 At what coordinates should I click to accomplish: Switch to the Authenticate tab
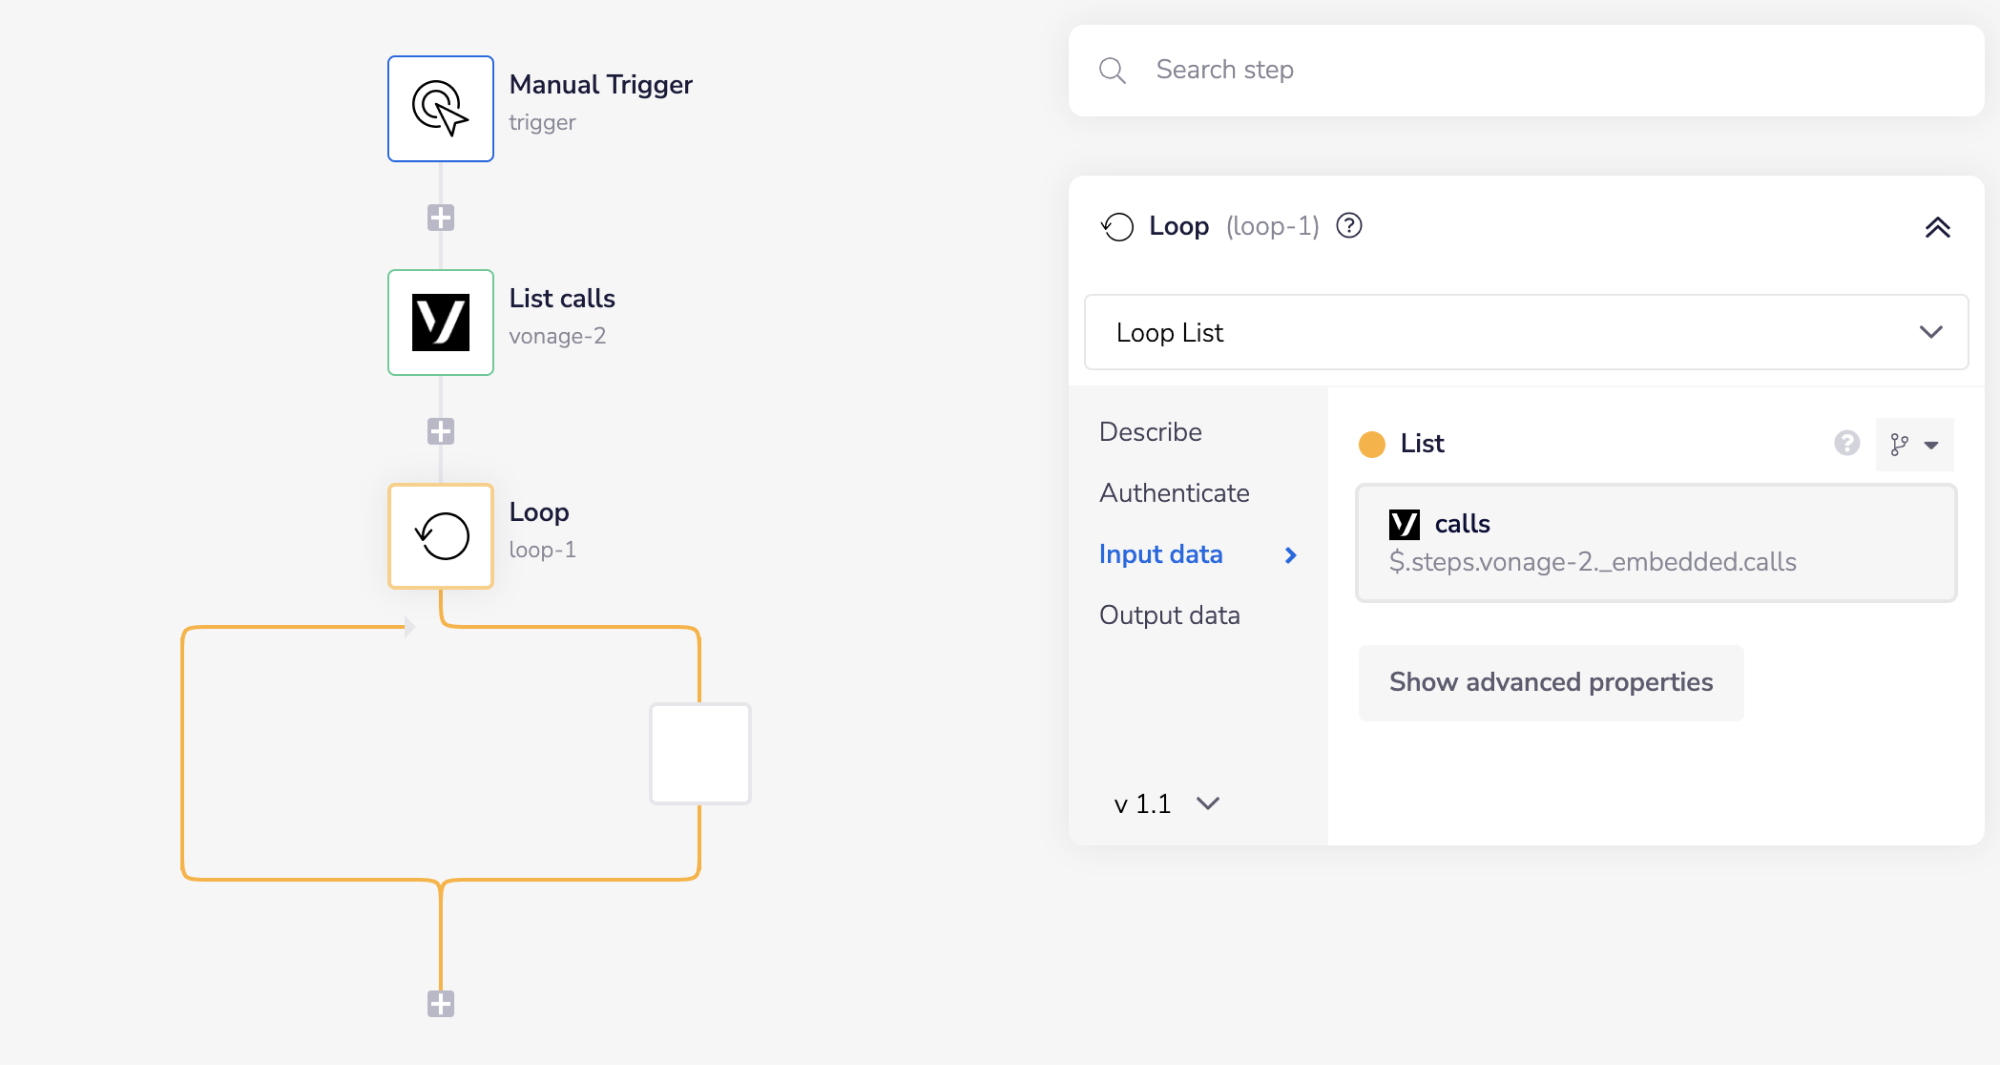pos(1174,492)
